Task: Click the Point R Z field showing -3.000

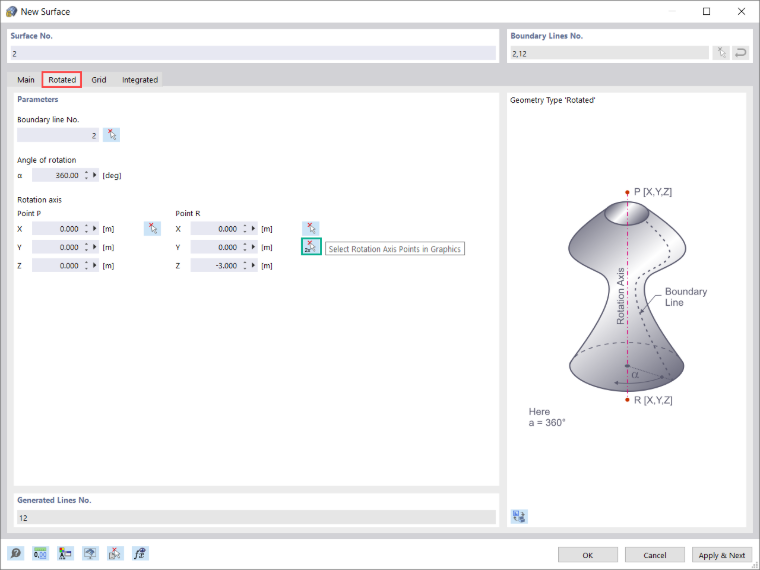Action: 216,266
